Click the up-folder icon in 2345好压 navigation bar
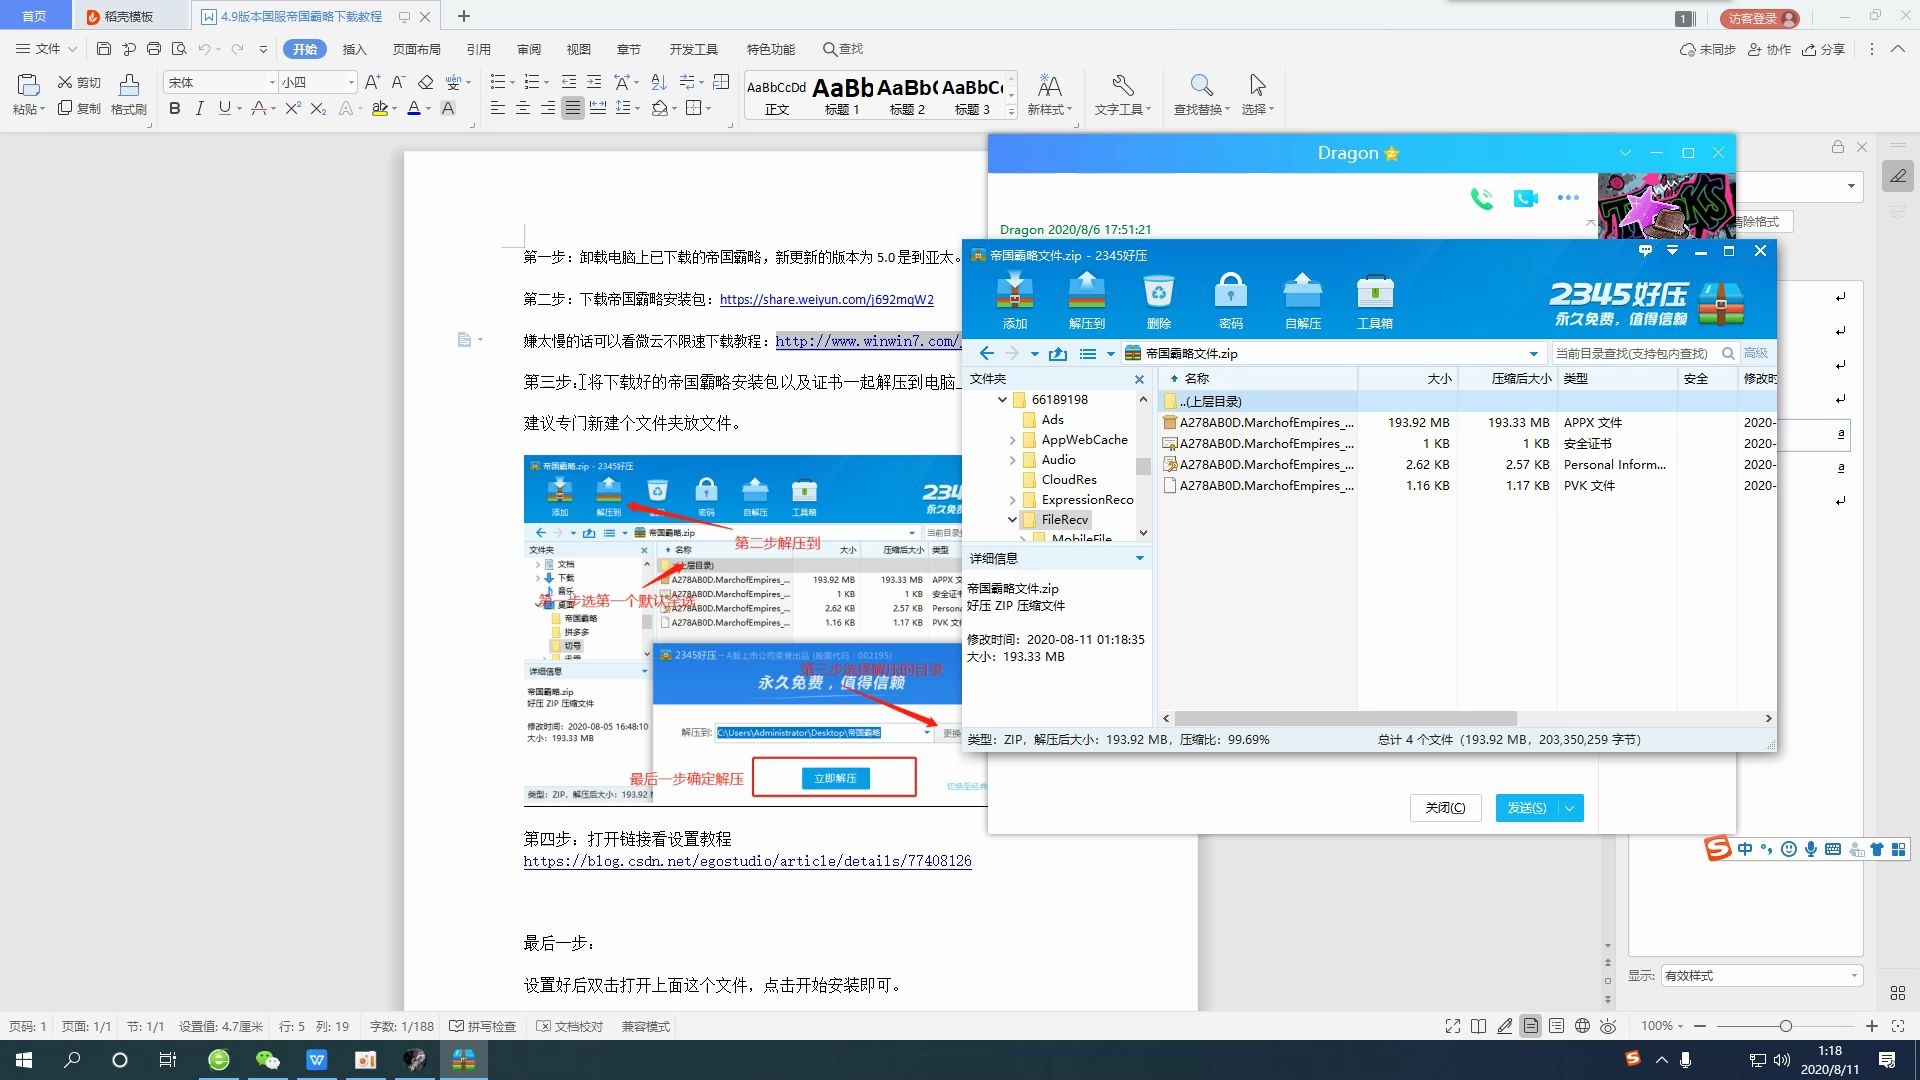 [x=1058, y=353]
